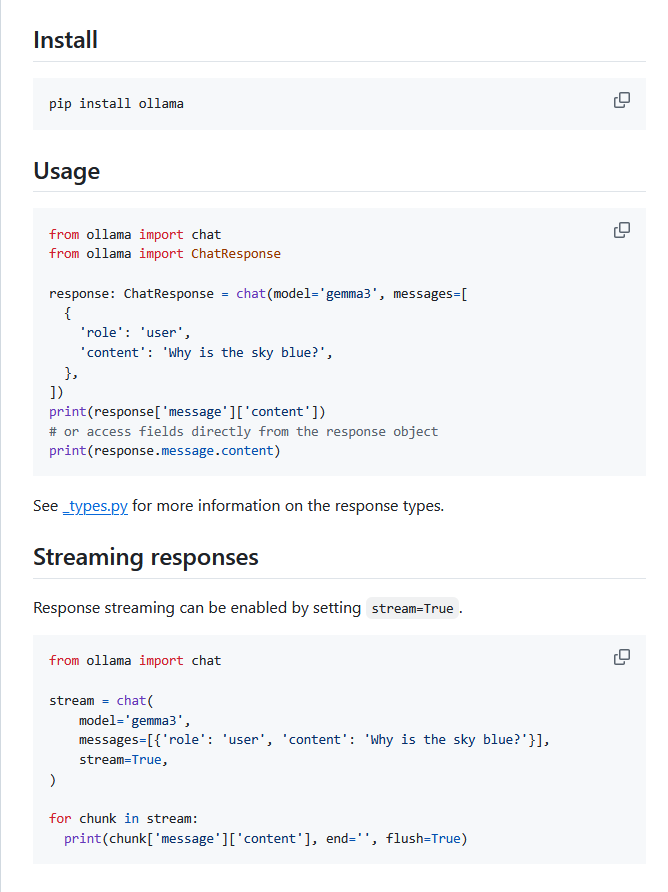Copy the Usage code block

point(621,230)
